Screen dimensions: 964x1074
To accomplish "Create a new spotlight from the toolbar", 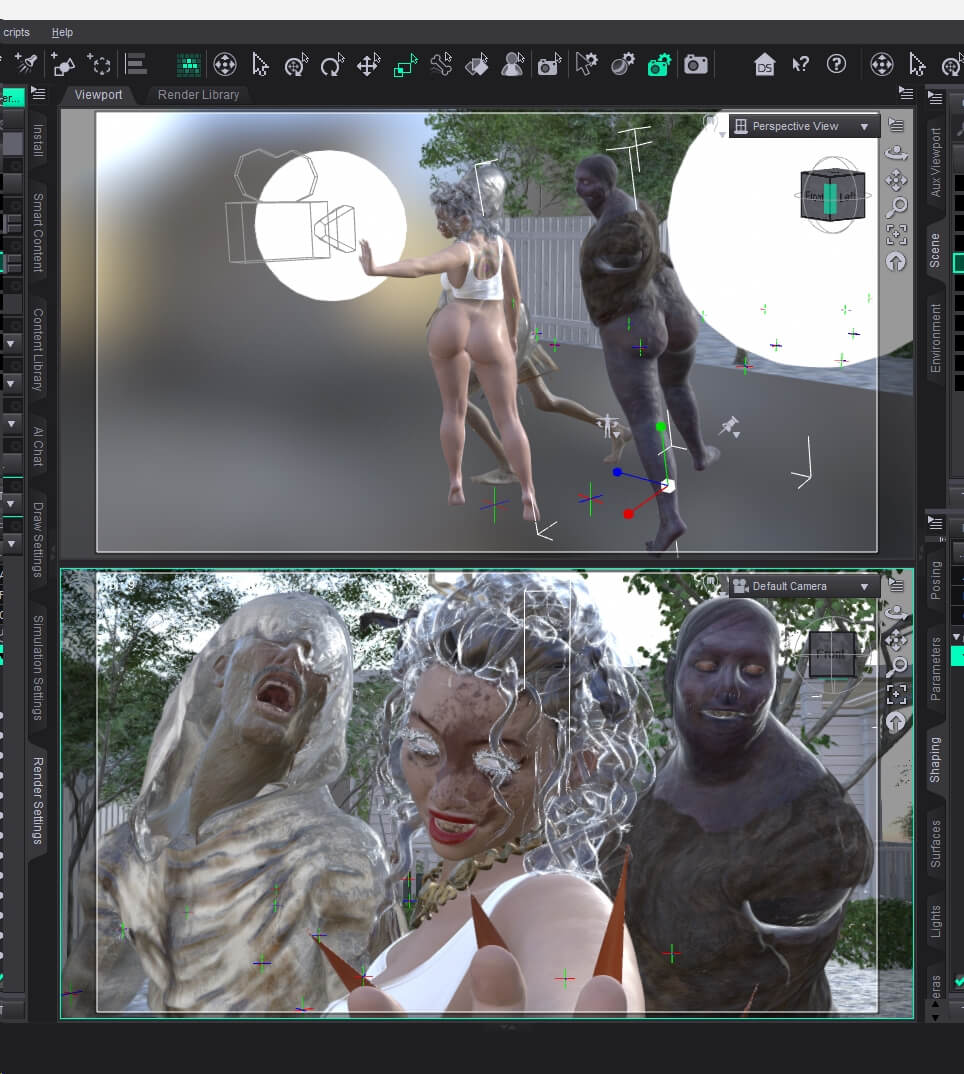I will [27, 64].
